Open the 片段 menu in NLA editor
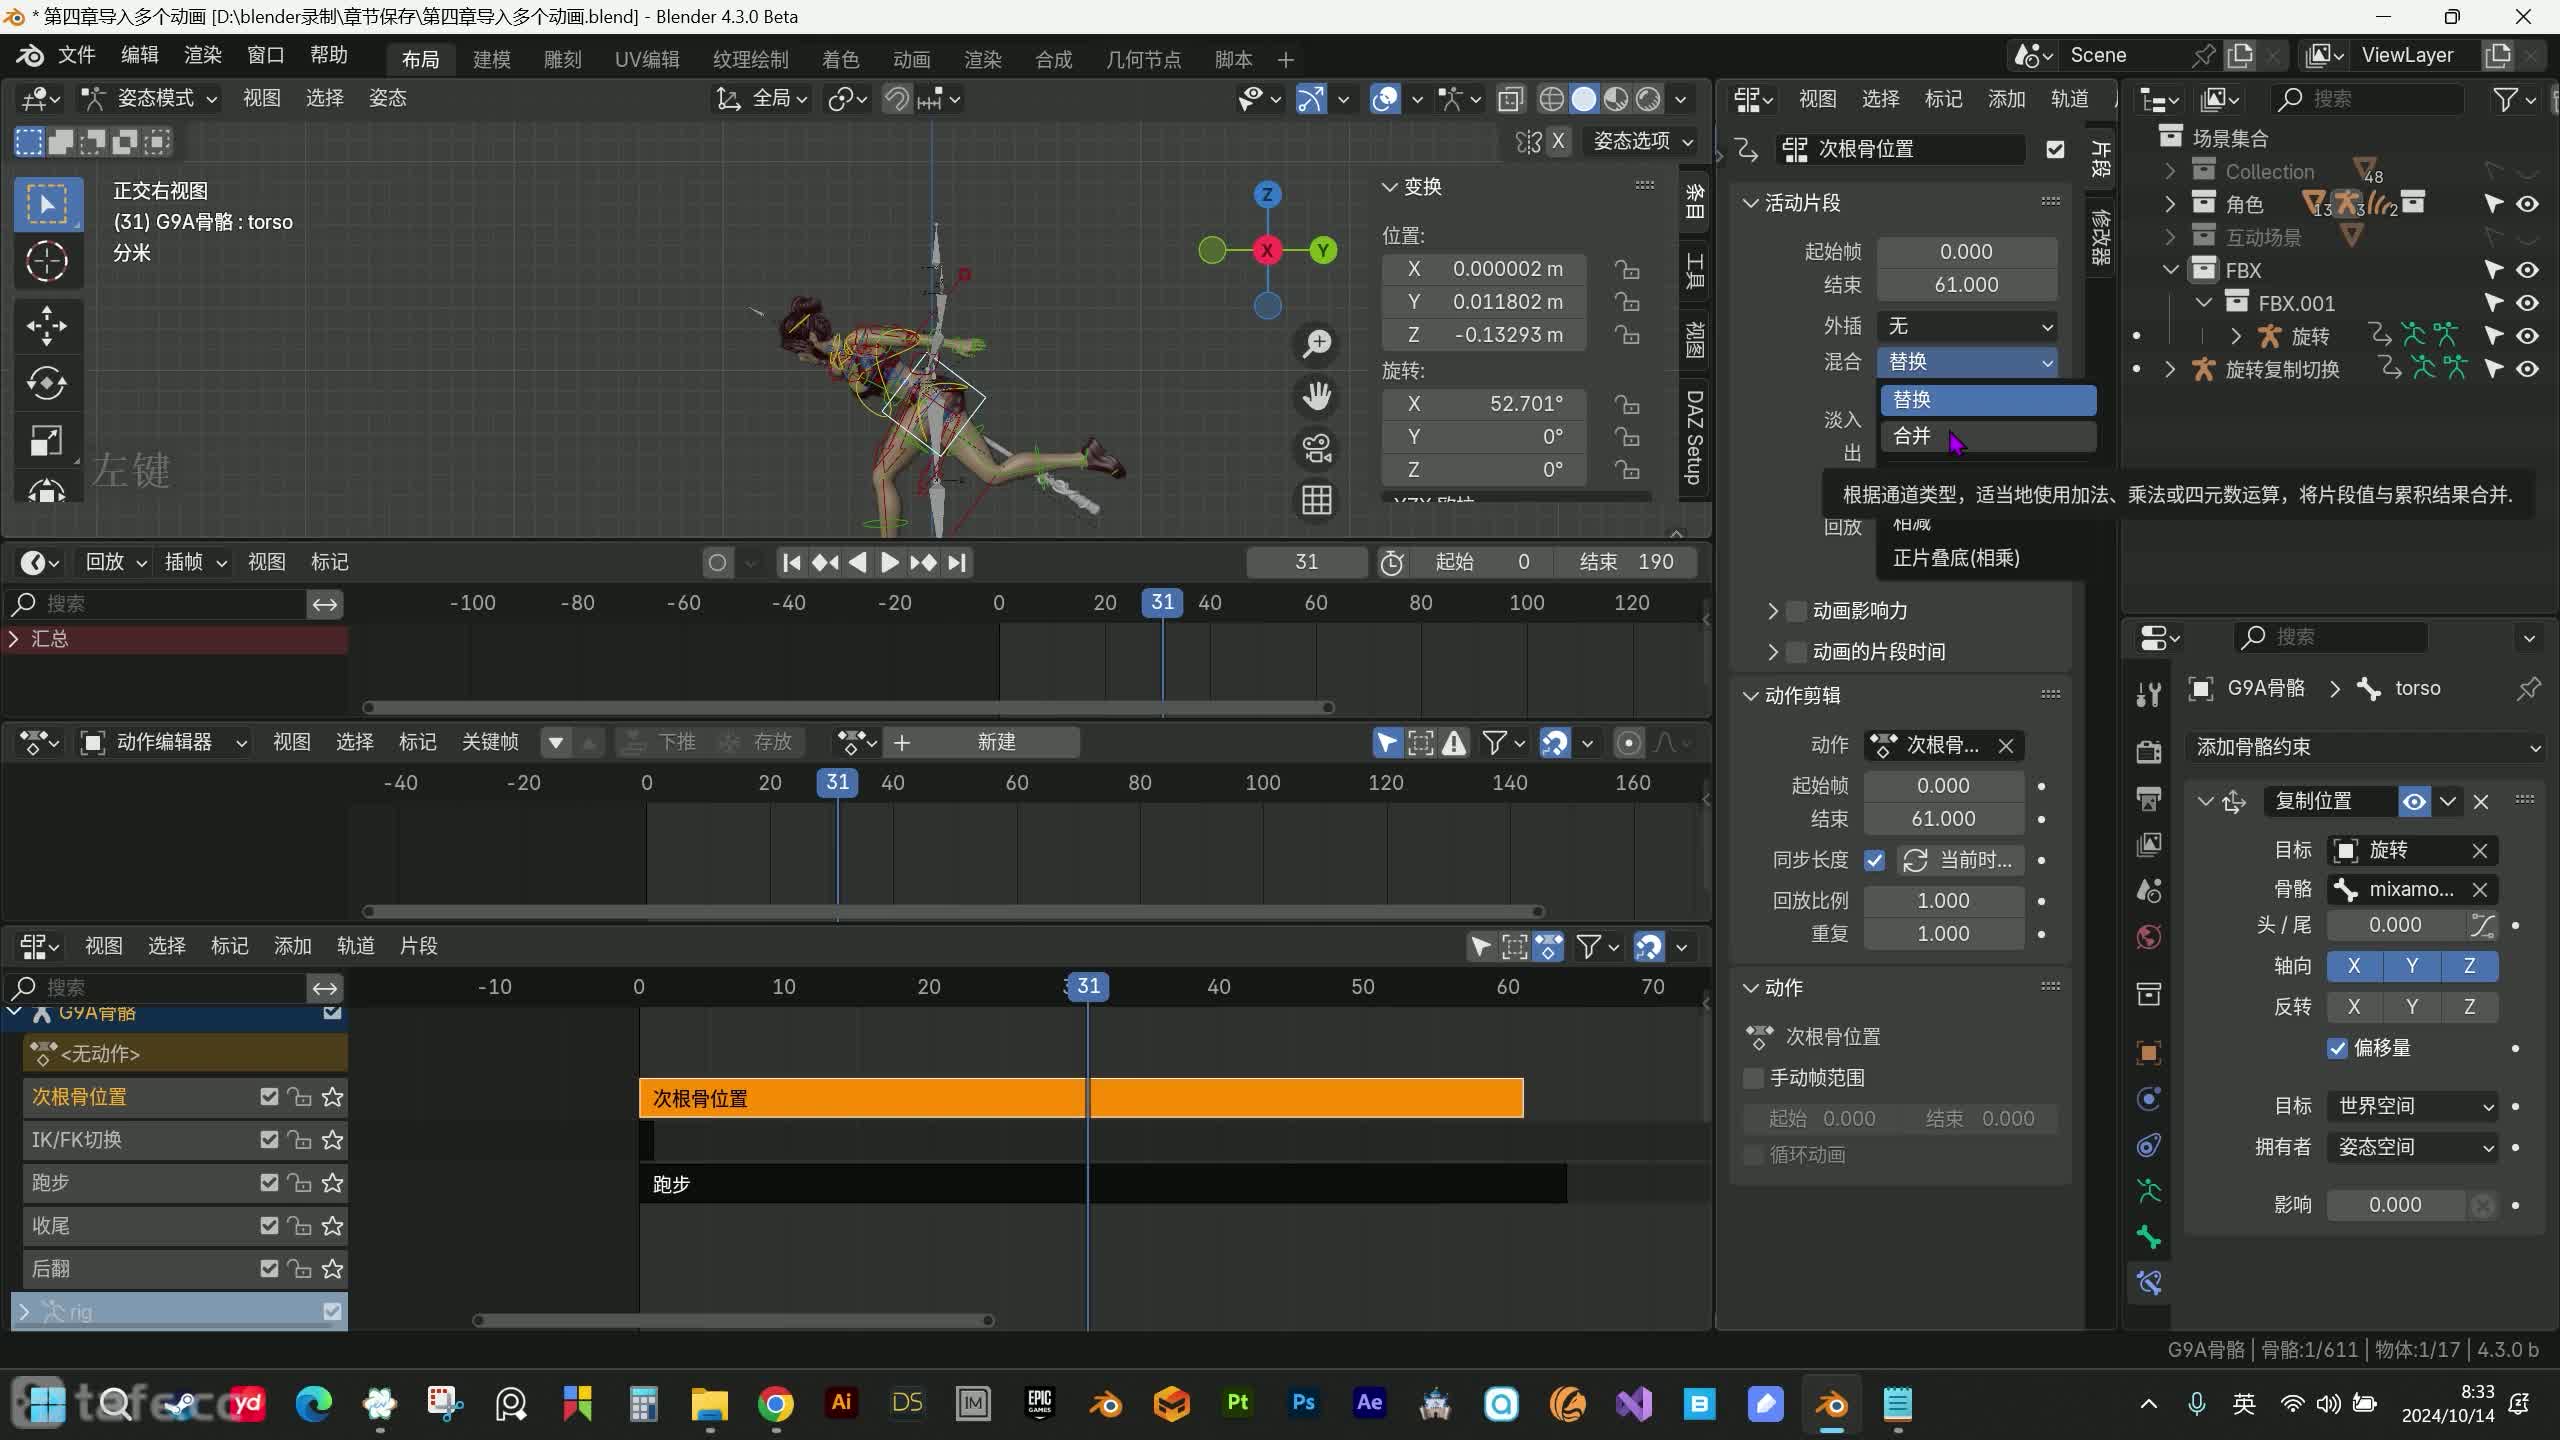This screenshot has height=1440, width=2560. (418, 946)
